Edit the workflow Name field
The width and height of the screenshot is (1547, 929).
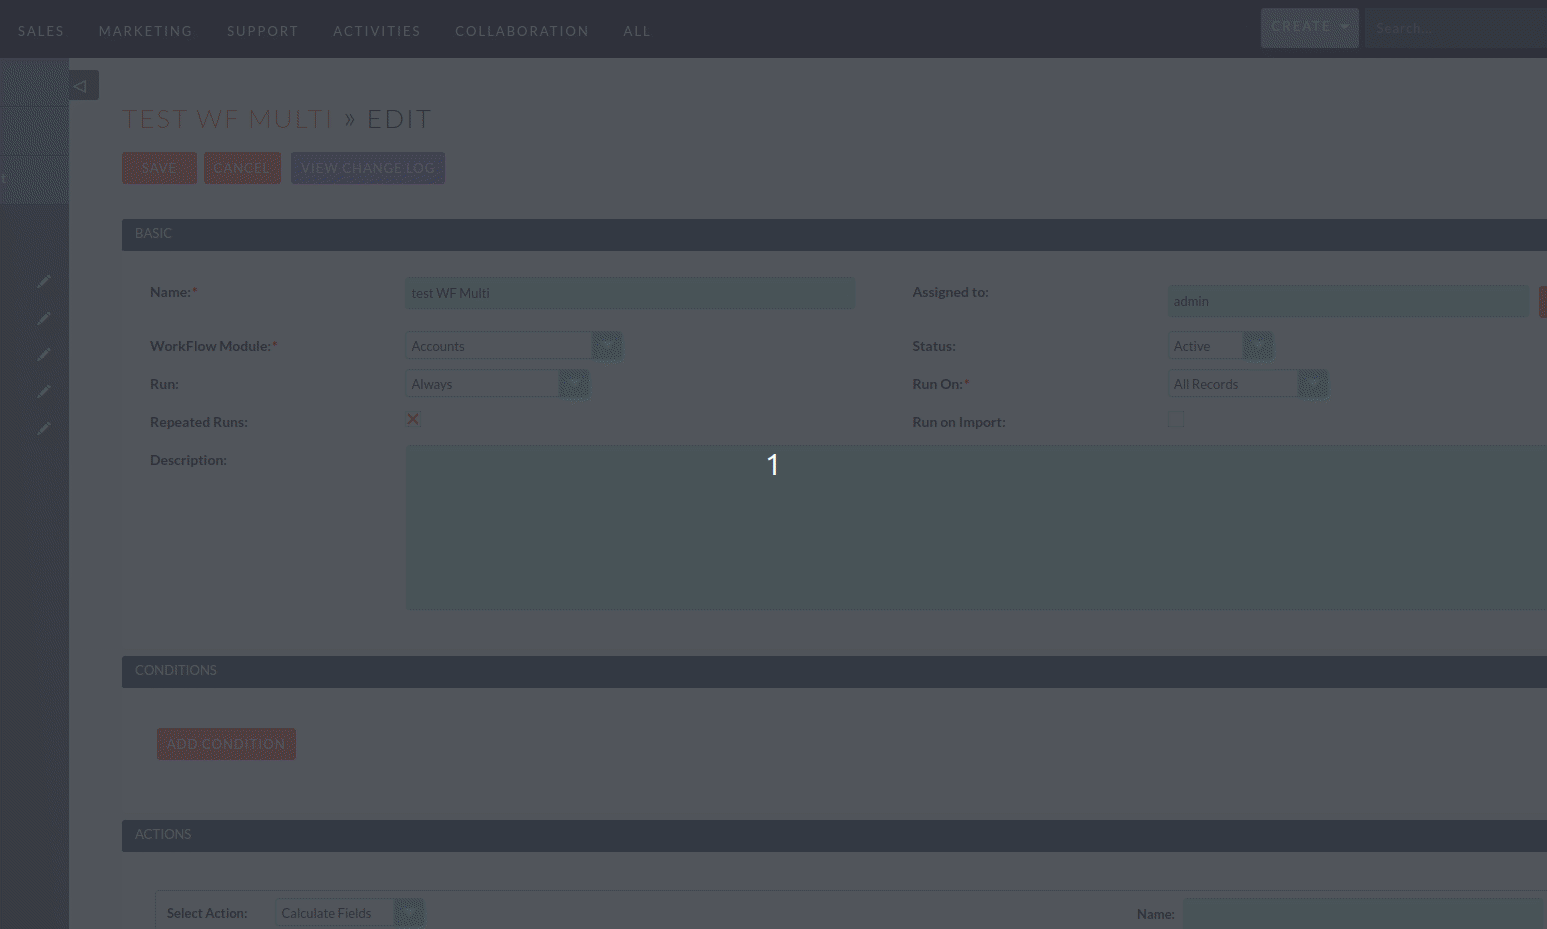point(630,293)
